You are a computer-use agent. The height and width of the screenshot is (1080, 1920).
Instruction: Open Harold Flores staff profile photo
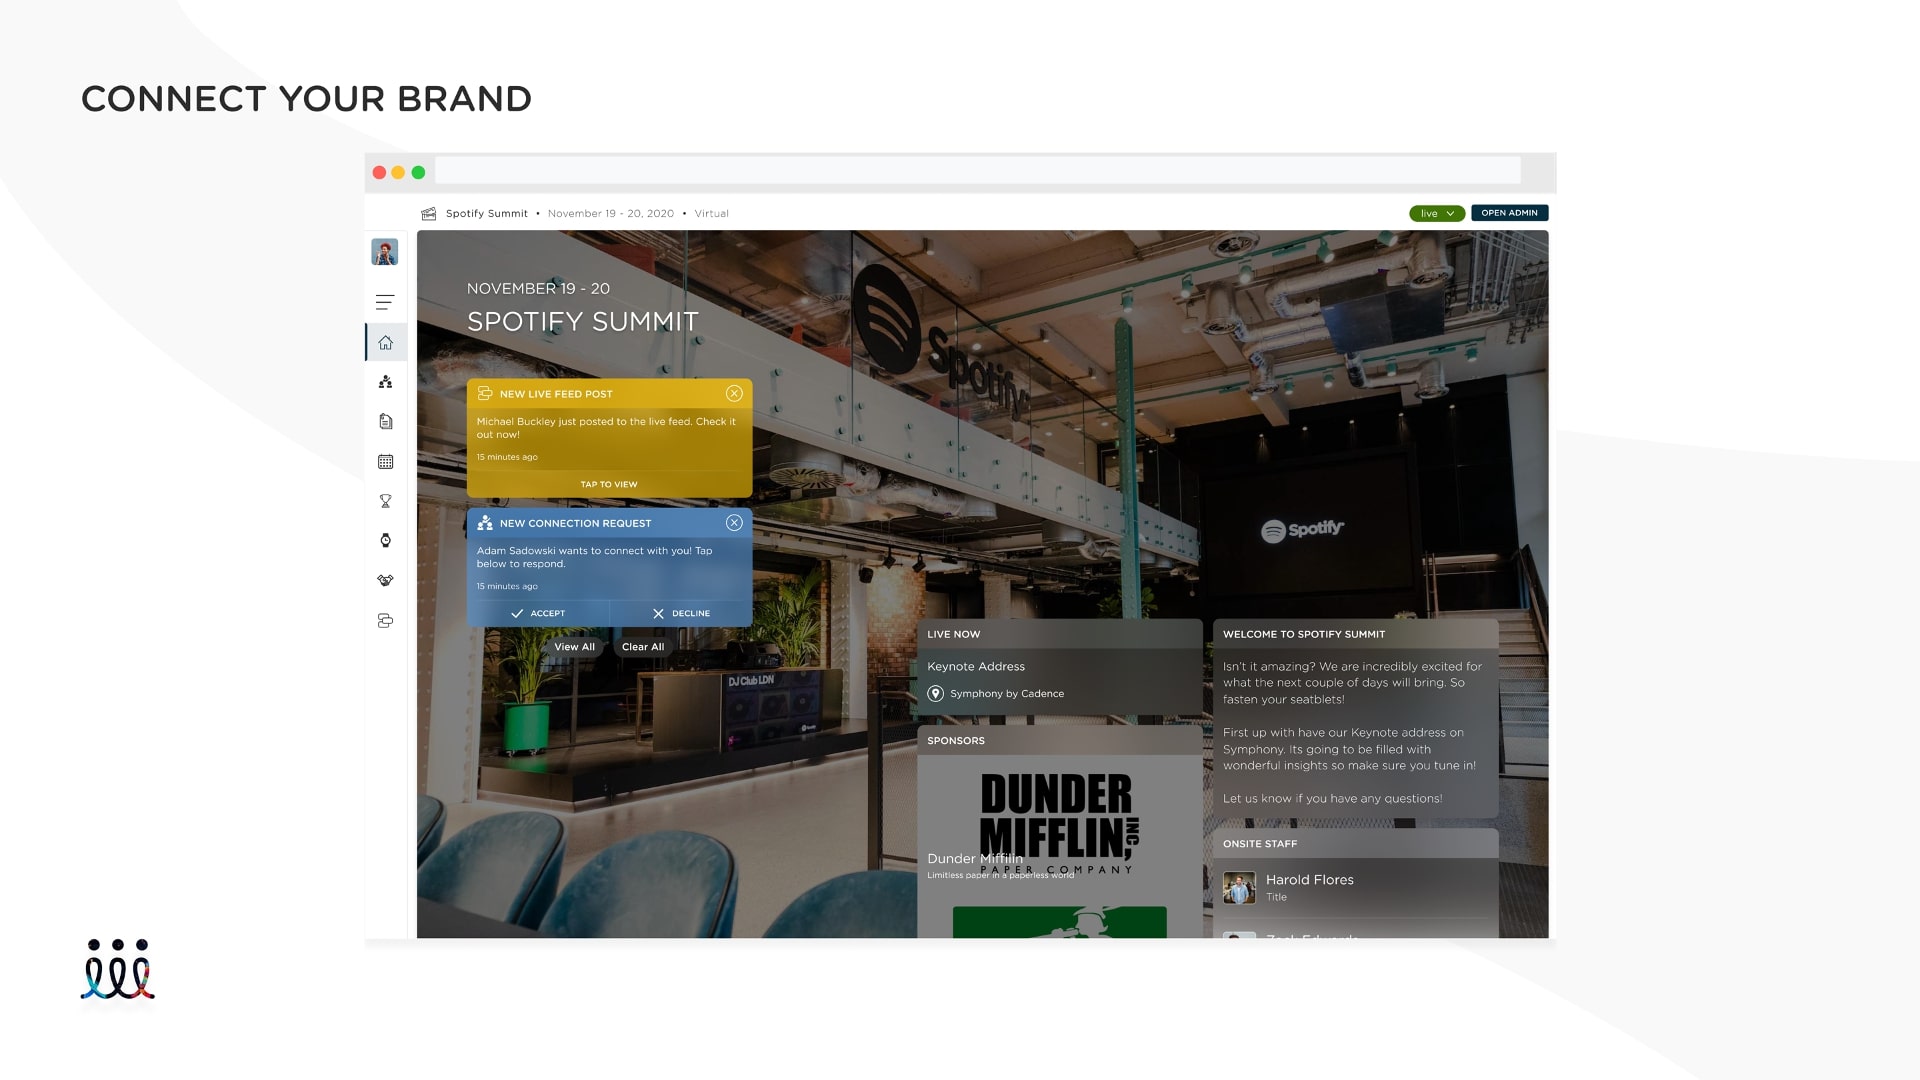coord(1239,887)
